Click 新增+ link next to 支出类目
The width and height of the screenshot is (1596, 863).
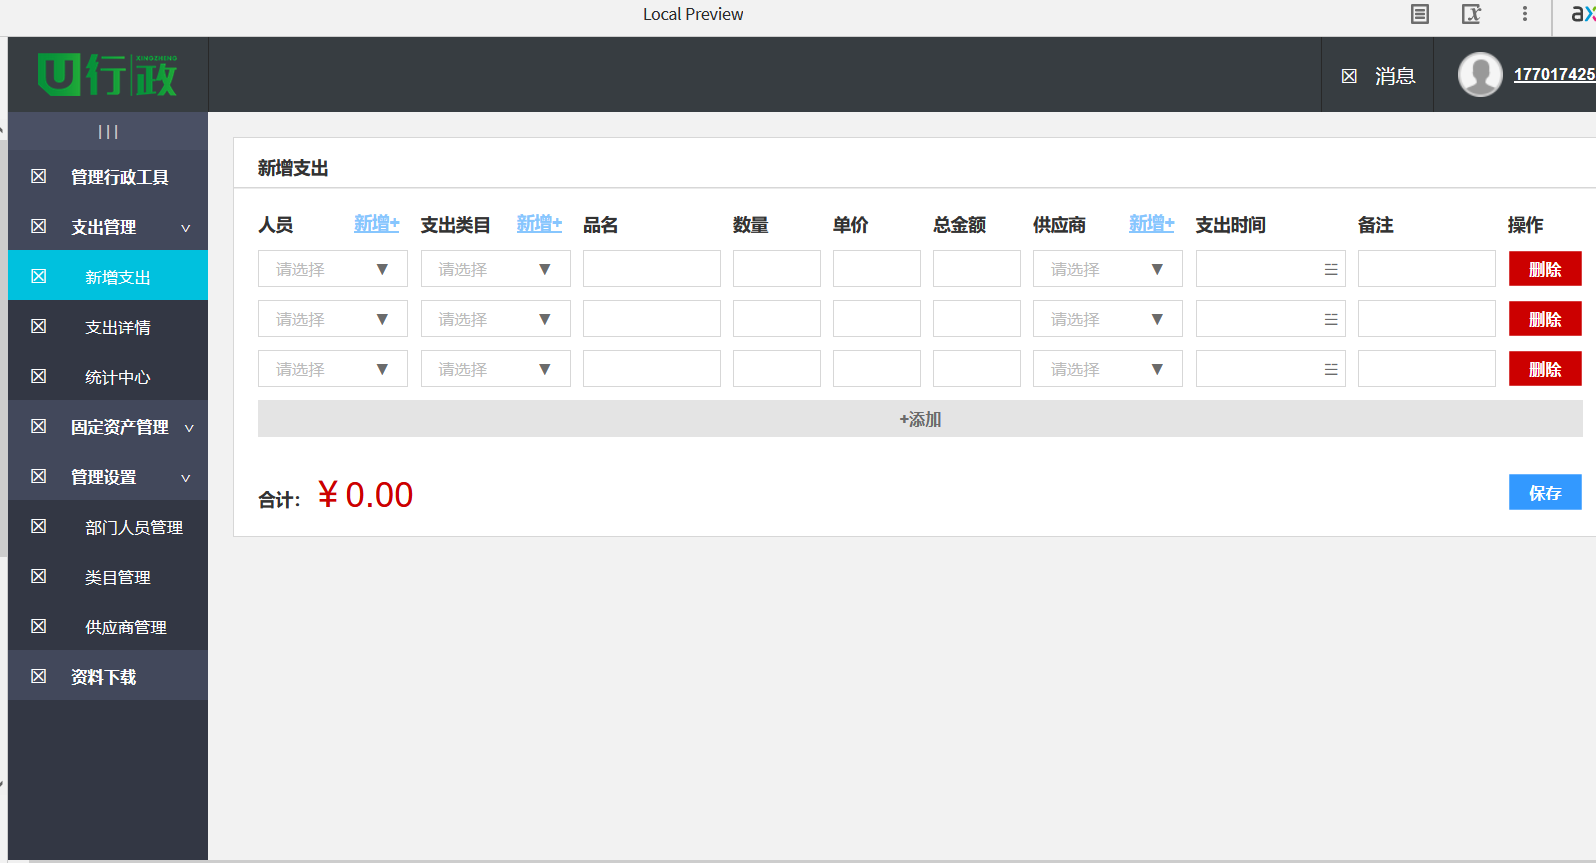point(539,224)
